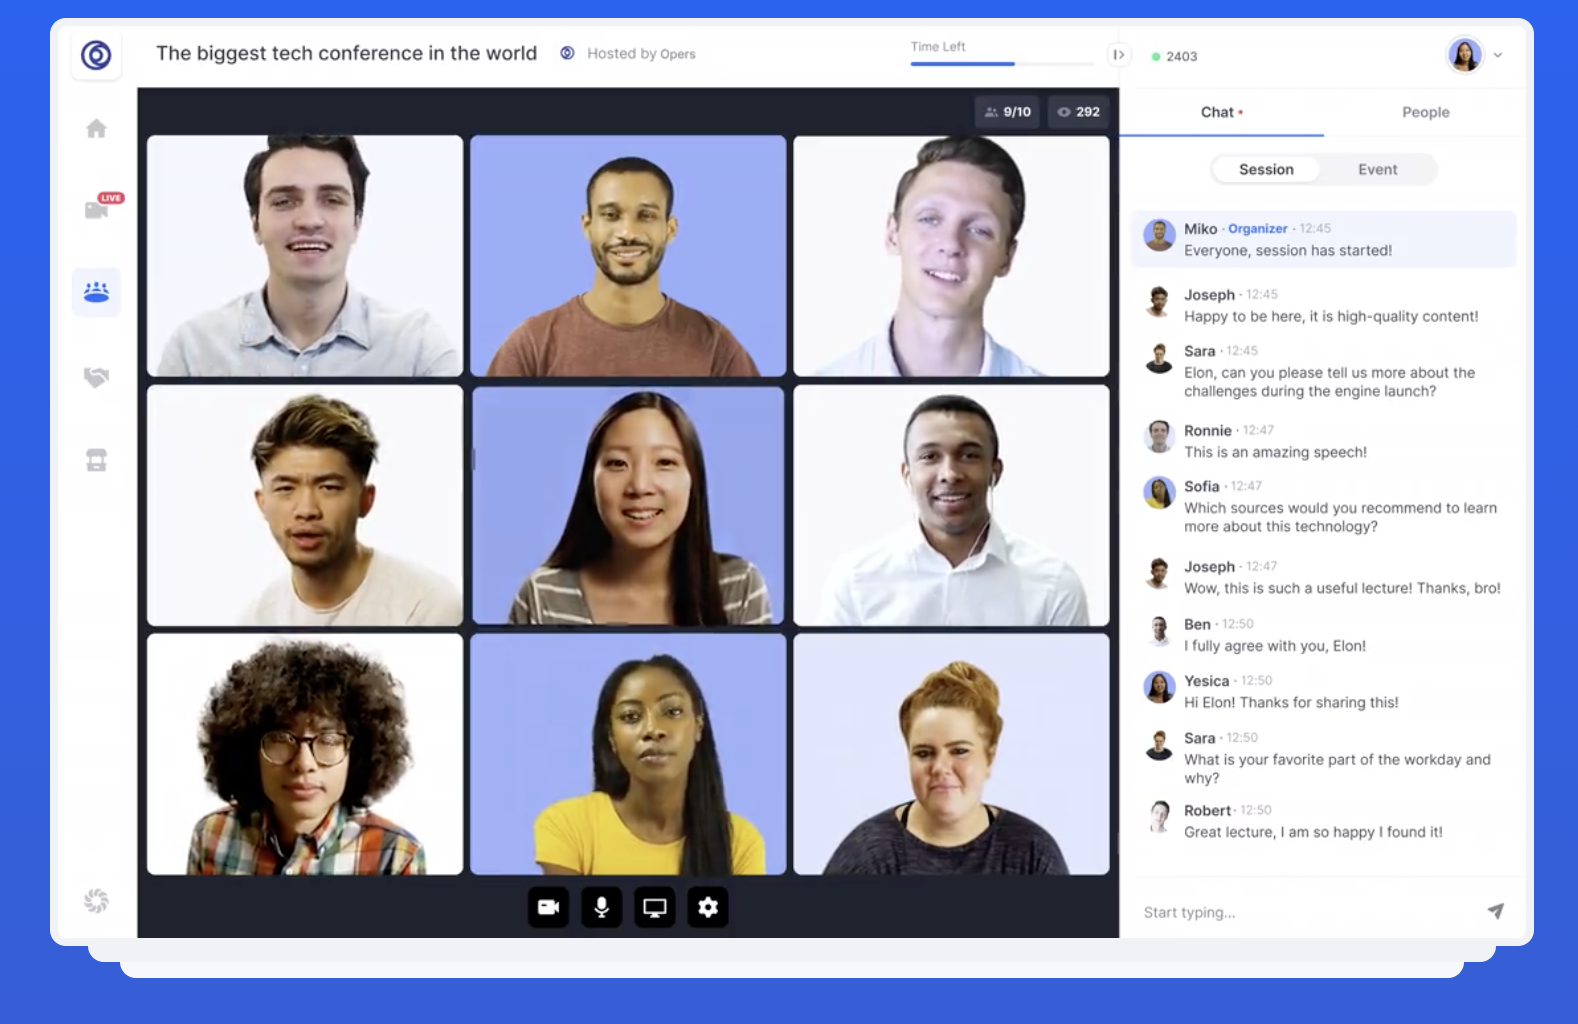This screenshot has height=1024, width=1578.
Task: Switch chat scope to Event
Action: [1377, 170]
